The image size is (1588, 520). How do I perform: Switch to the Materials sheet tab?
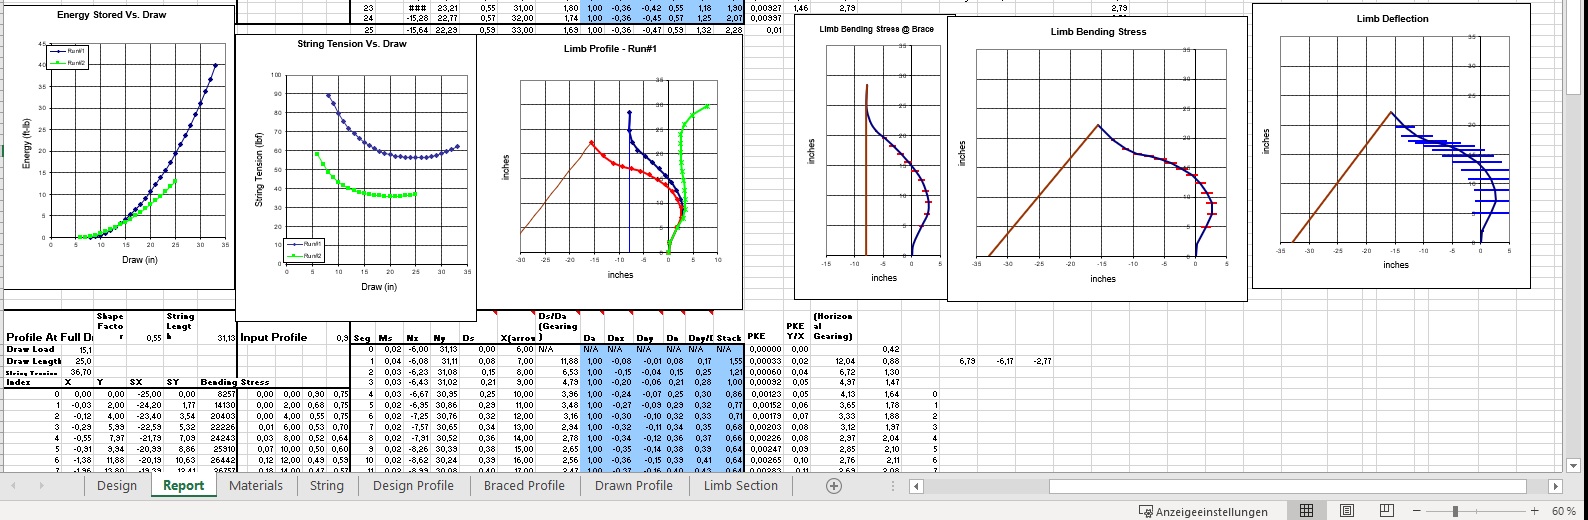[x=256, y=486]
